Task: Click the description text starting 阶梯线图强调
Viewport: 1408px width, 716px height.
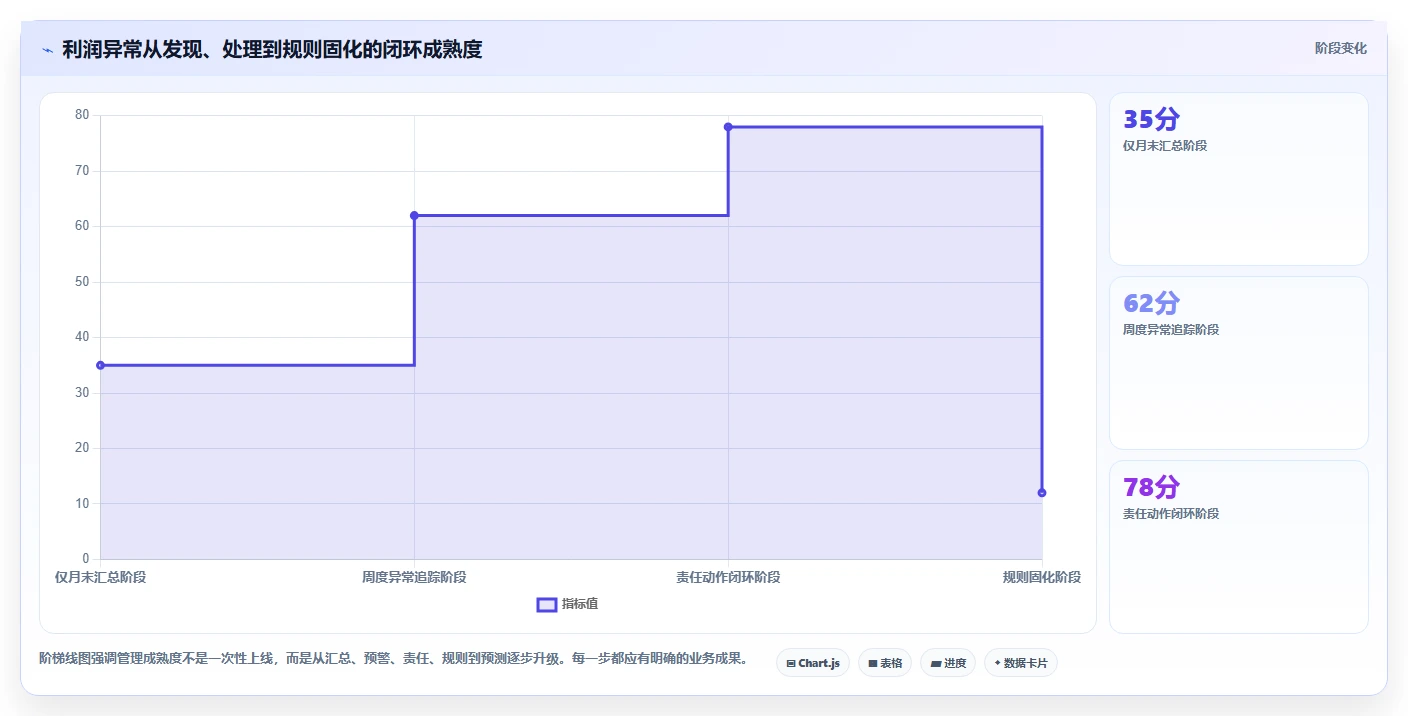Action: [393, 658]
